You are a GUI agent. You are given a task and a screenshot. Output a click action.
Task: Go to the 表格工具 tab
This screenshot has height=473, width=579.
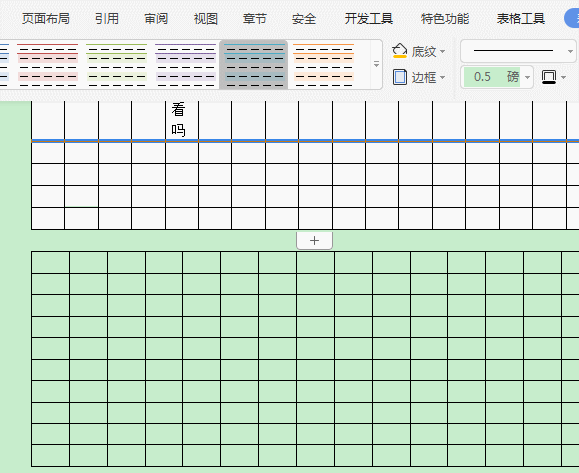point(521,18)
